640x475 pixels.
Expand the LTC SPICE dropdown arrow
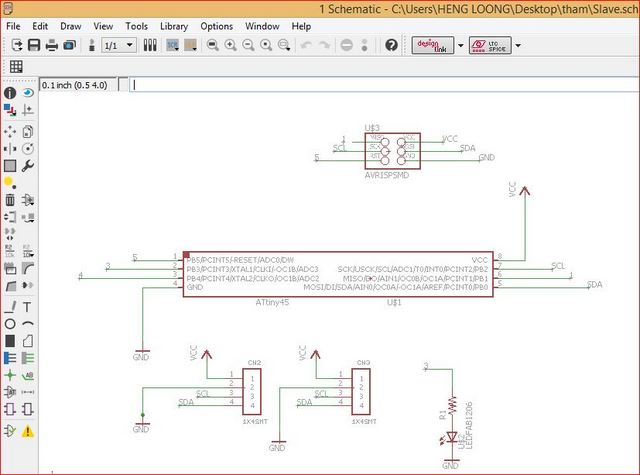518,45
